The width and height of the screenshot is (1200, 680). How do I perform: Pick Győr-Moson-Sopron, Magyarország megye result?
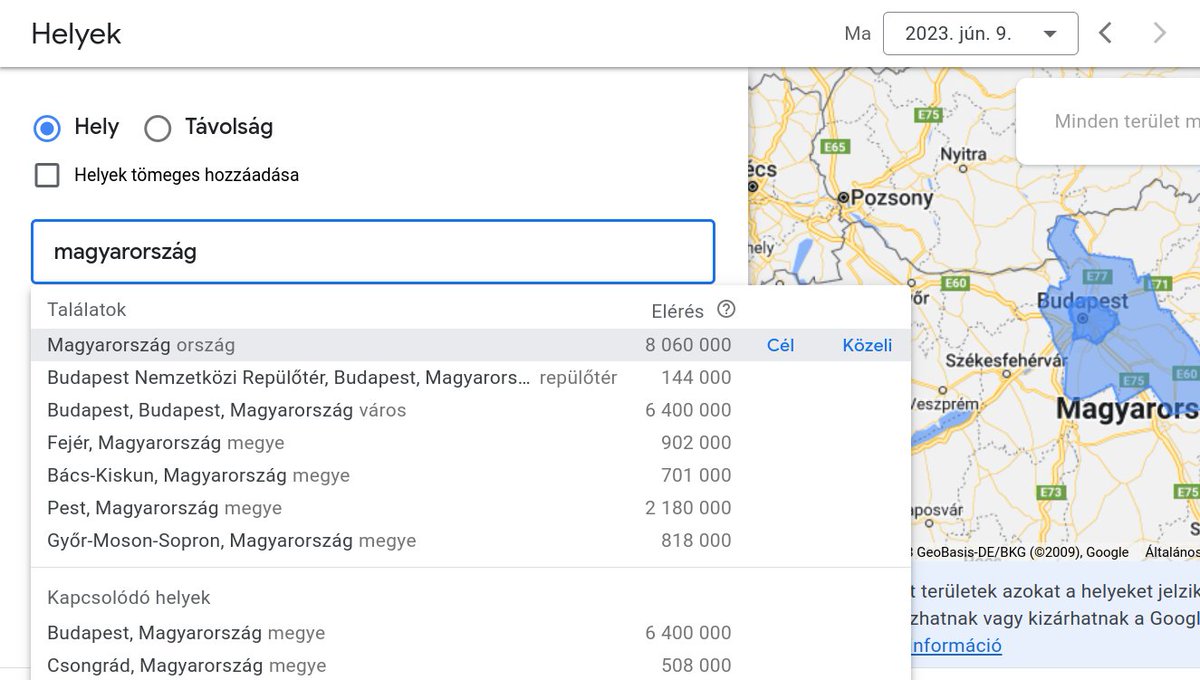[471, 541]
